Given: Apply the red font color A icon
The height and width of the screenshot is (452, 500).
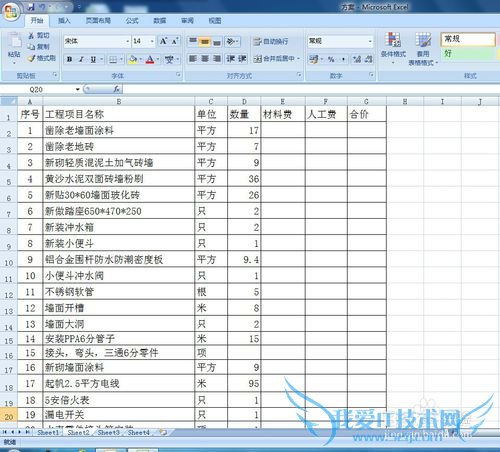Looking at the screenshot, I should pyautogui.click(x=150, y=60).
